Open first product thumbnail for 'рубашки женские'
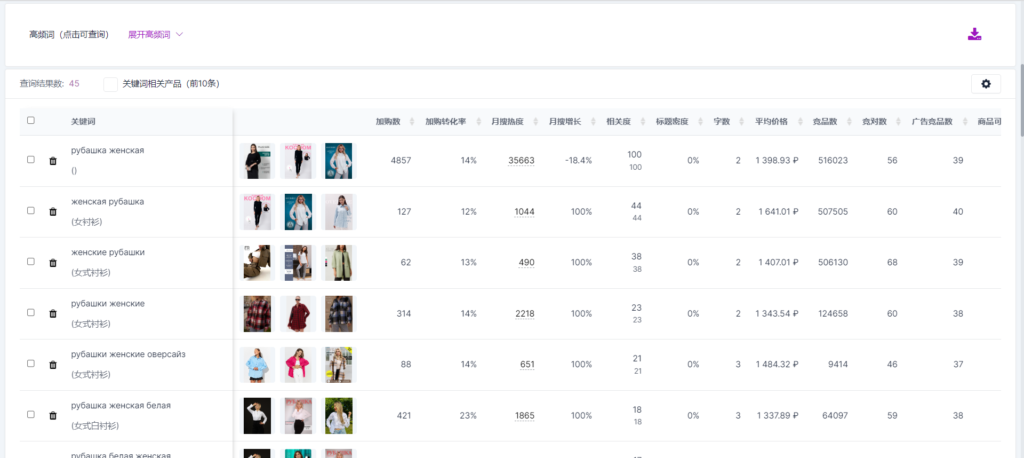This screenshot has height=458, width=1024. [x=257, y=314]
